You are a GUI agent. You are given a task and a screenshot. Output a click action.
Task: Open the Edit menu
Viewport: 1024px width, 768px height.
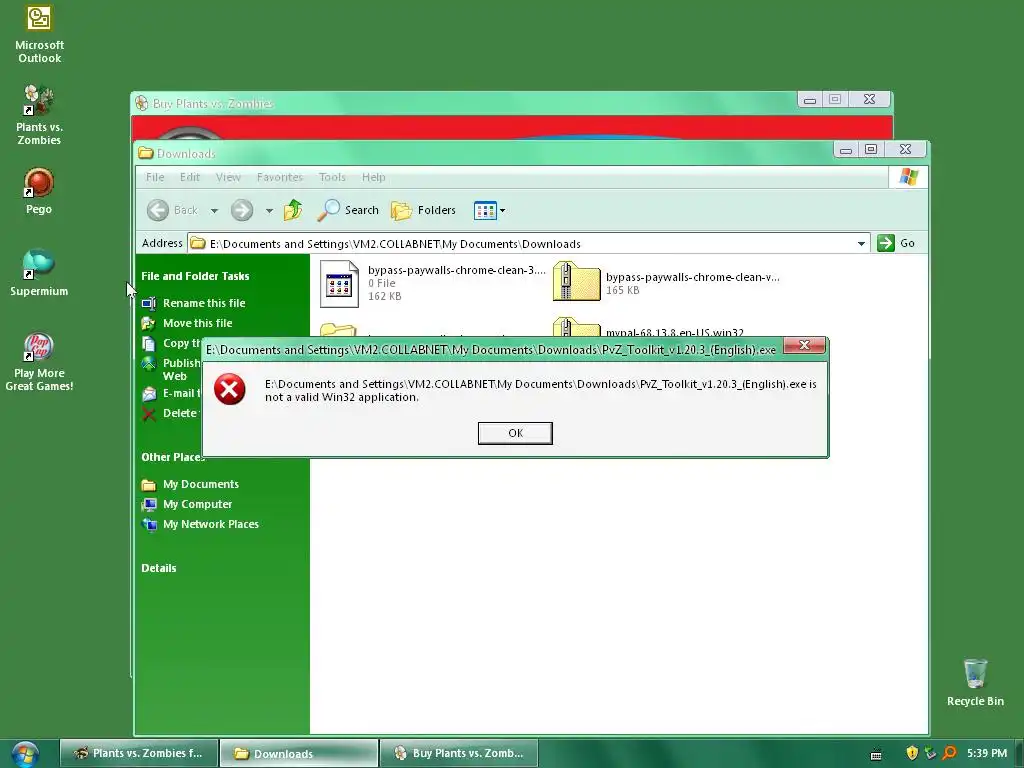coord(189,177)
